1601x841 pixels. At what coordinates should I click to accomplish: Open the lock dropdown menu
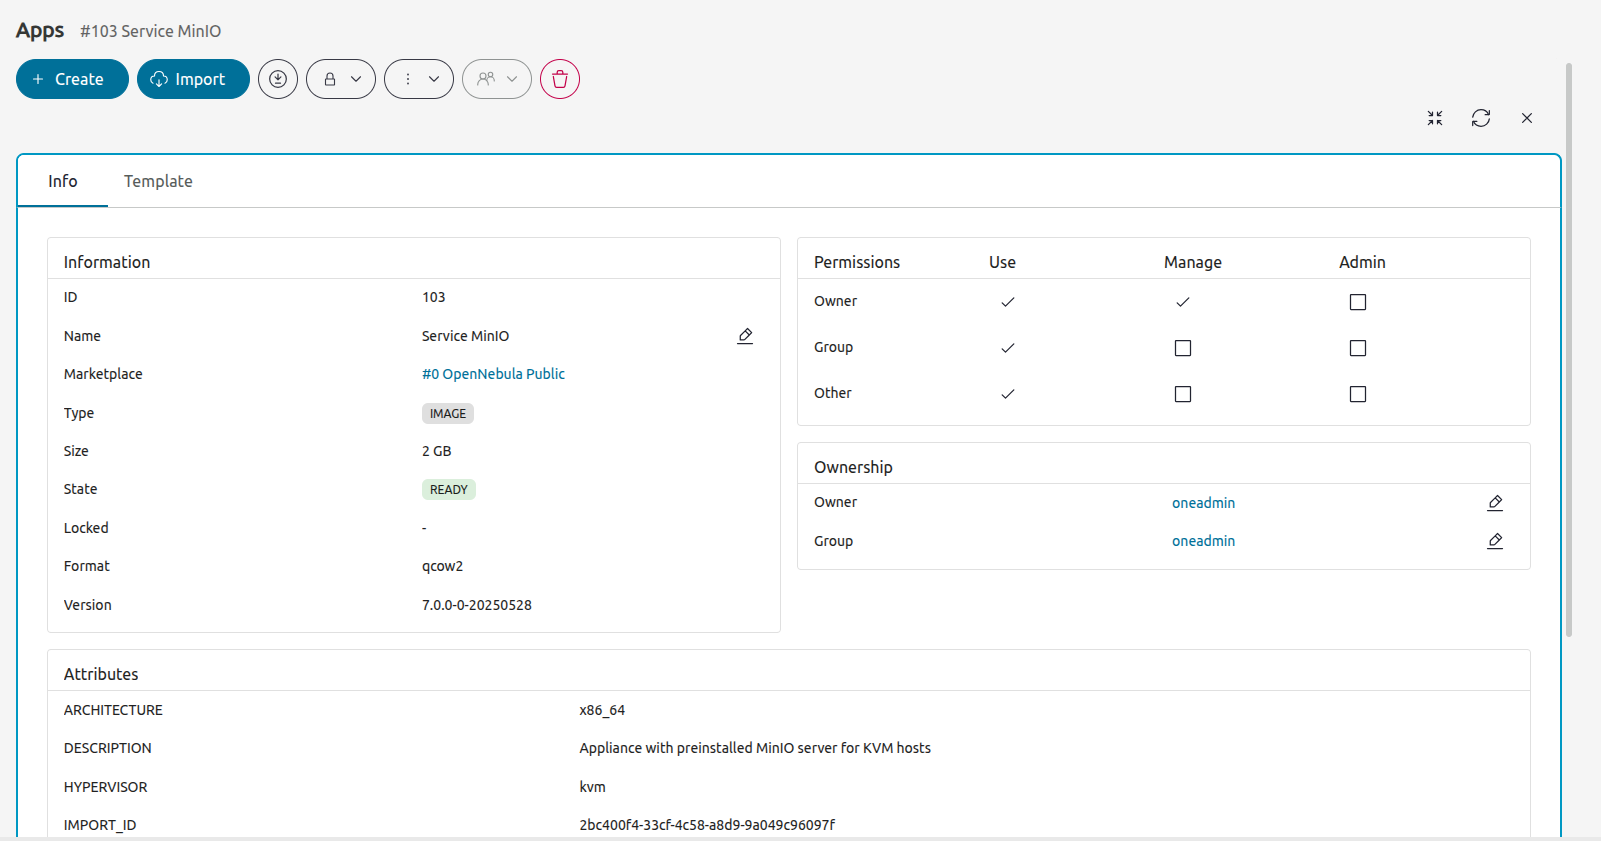point(341,79)
